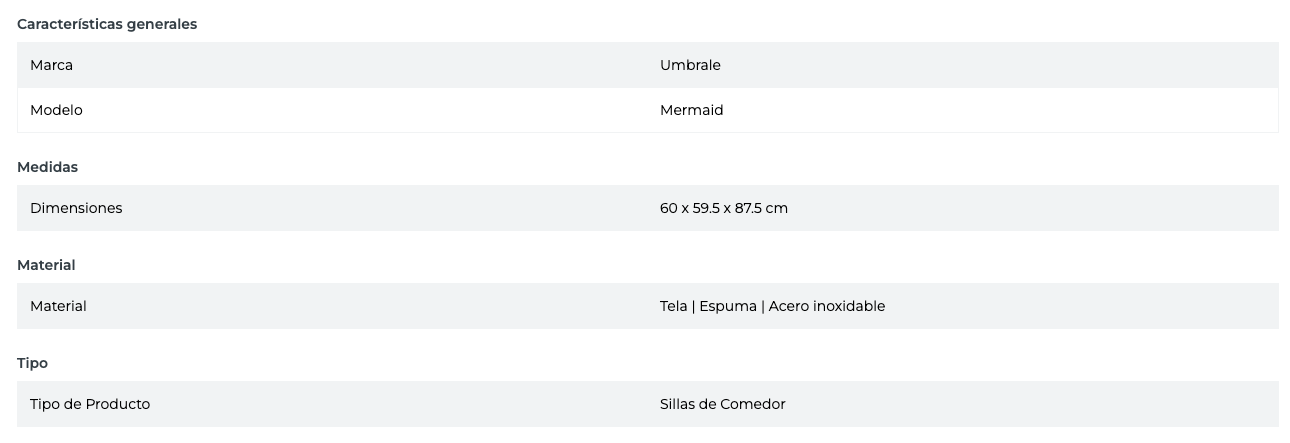Image resolution: width=1290 pixels, height=443 pixels.
Task: Select the Marca label in the table
Action: tap(51, 65)
